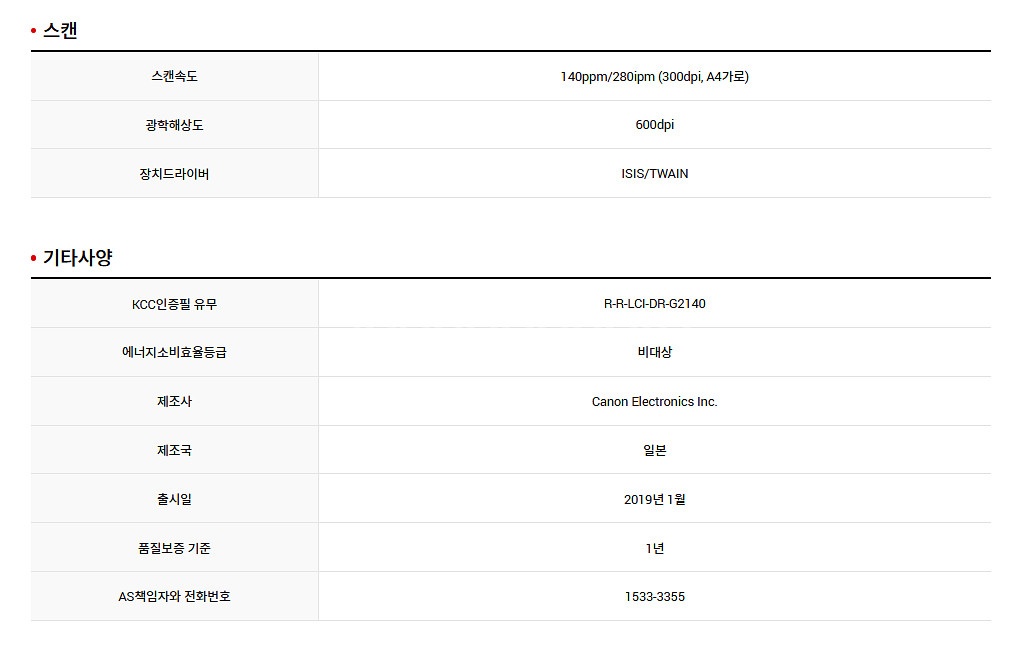Image resolution: width=1028 pixels, height=659 pixels.
Task: Click the 비대상 value text
Action: click(654, 353)
